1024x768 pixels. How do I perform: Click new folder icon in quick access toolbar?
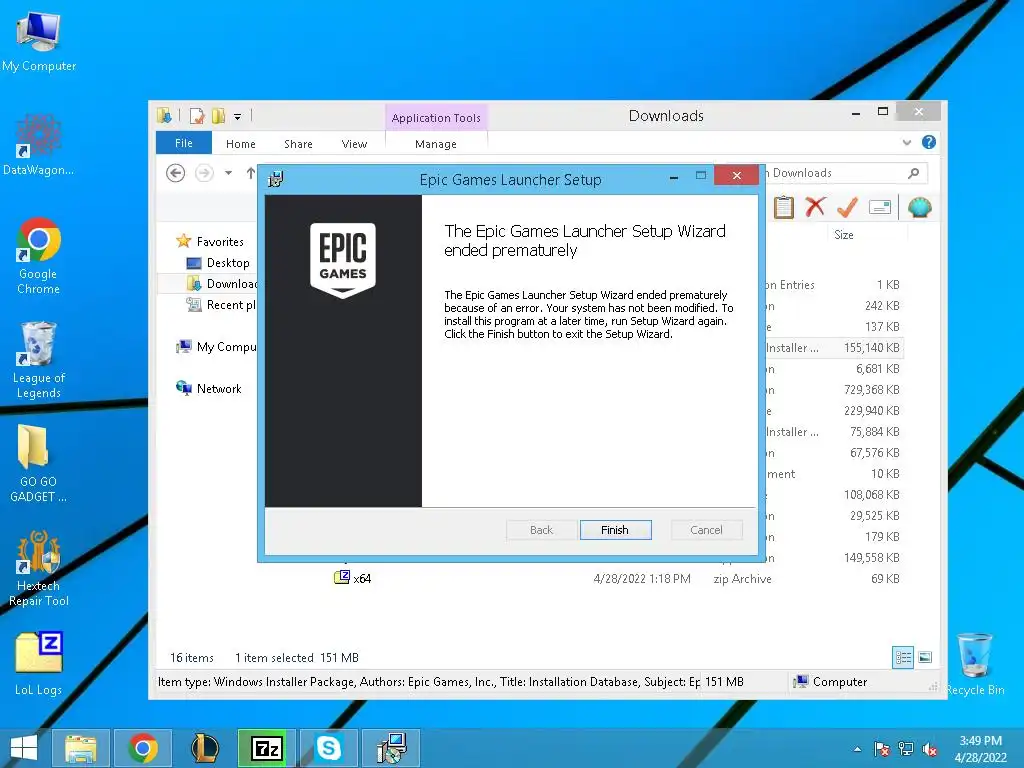[218, 116]
